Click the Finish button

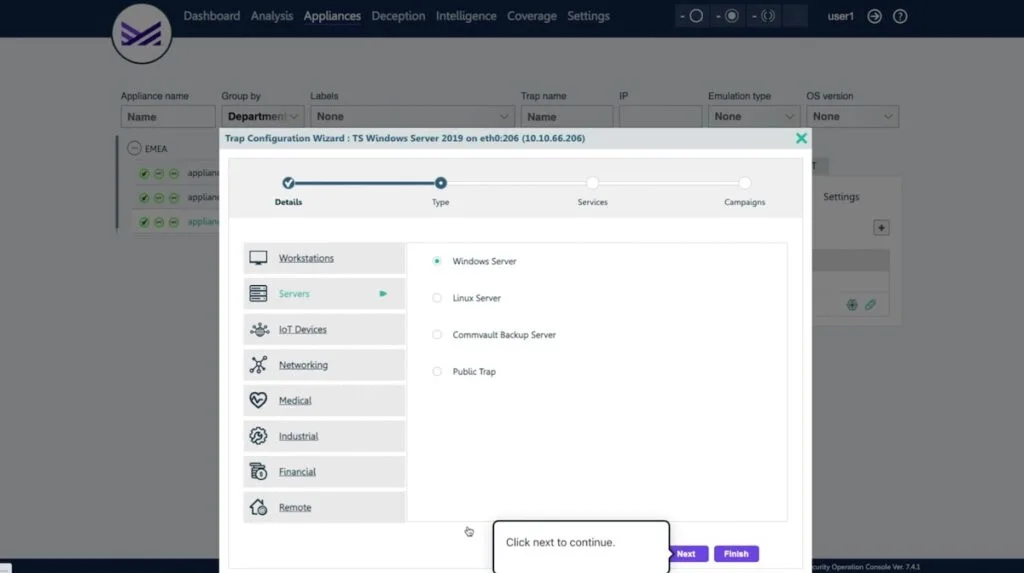[736, 553]
